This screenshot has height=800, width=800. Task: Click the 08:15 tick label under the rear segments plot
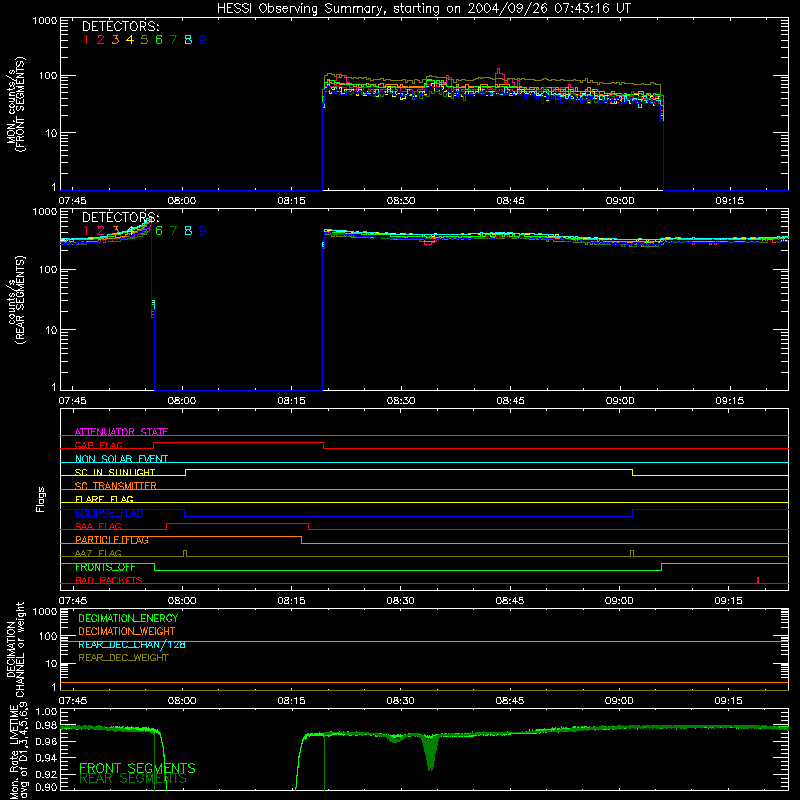tap(291, 401)
